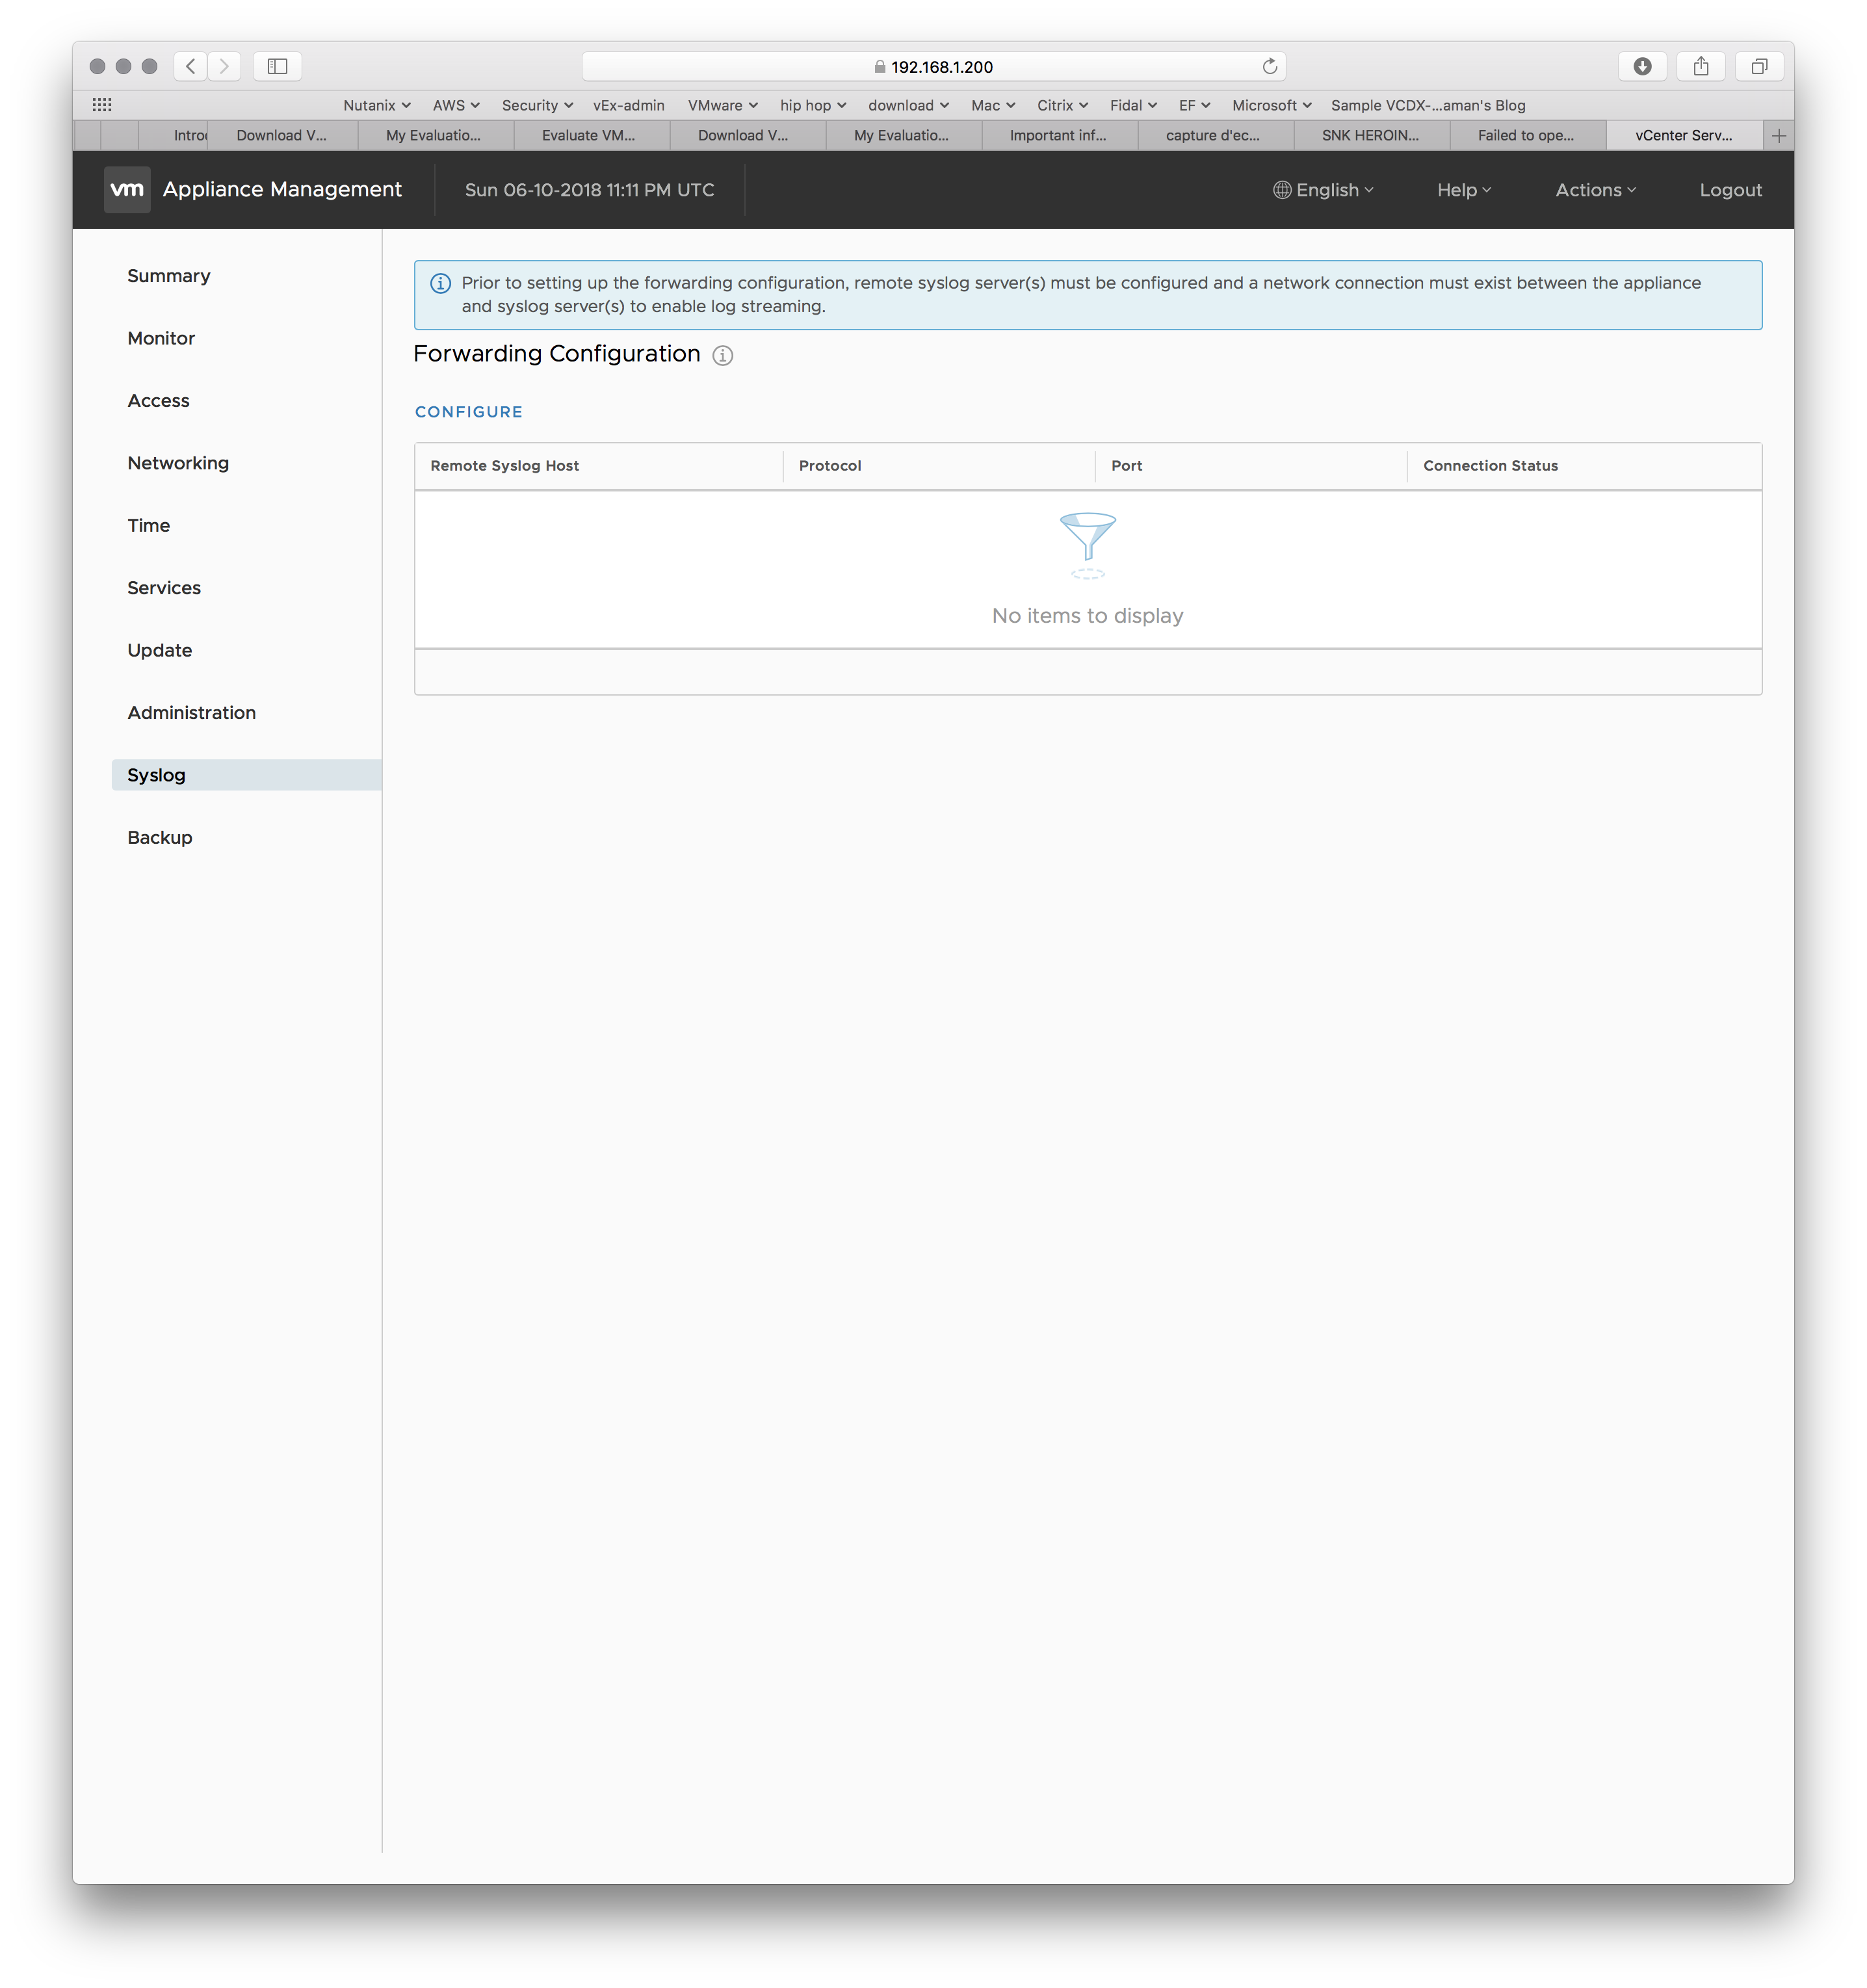Open the Safari downloads icon

pyautogui.click(x=1641, y=66)
